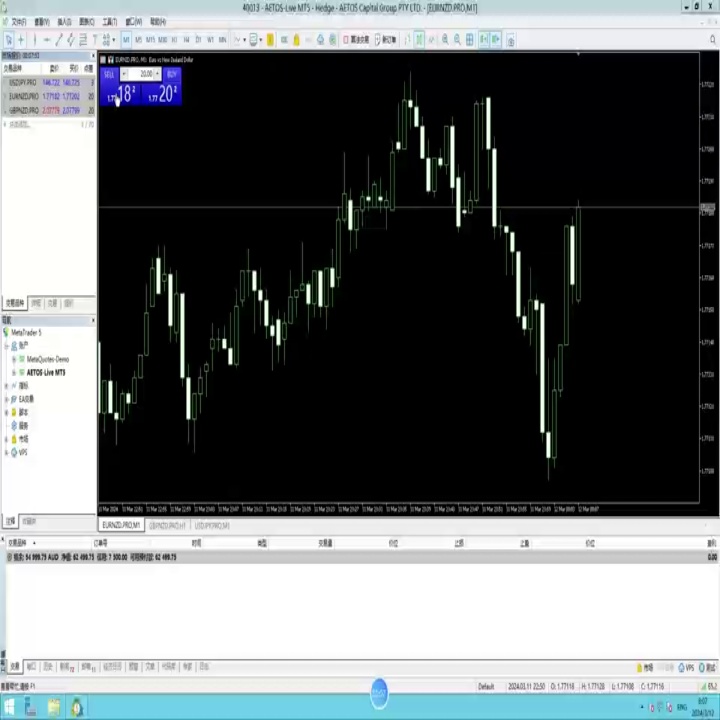Click the zoom out magnifier icon
The width and height of the screenshot is (720, 720).
point(457,40)
